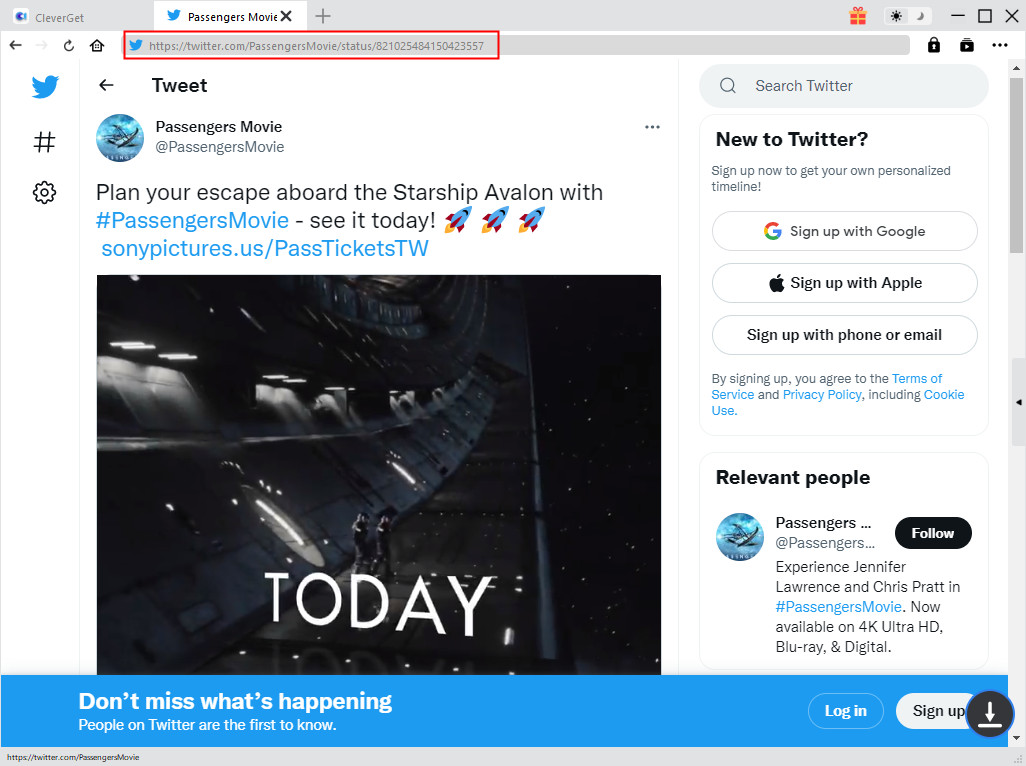The image size is (1026, 766).
Task: Click Sign up with Google
Action: point(844,231)
